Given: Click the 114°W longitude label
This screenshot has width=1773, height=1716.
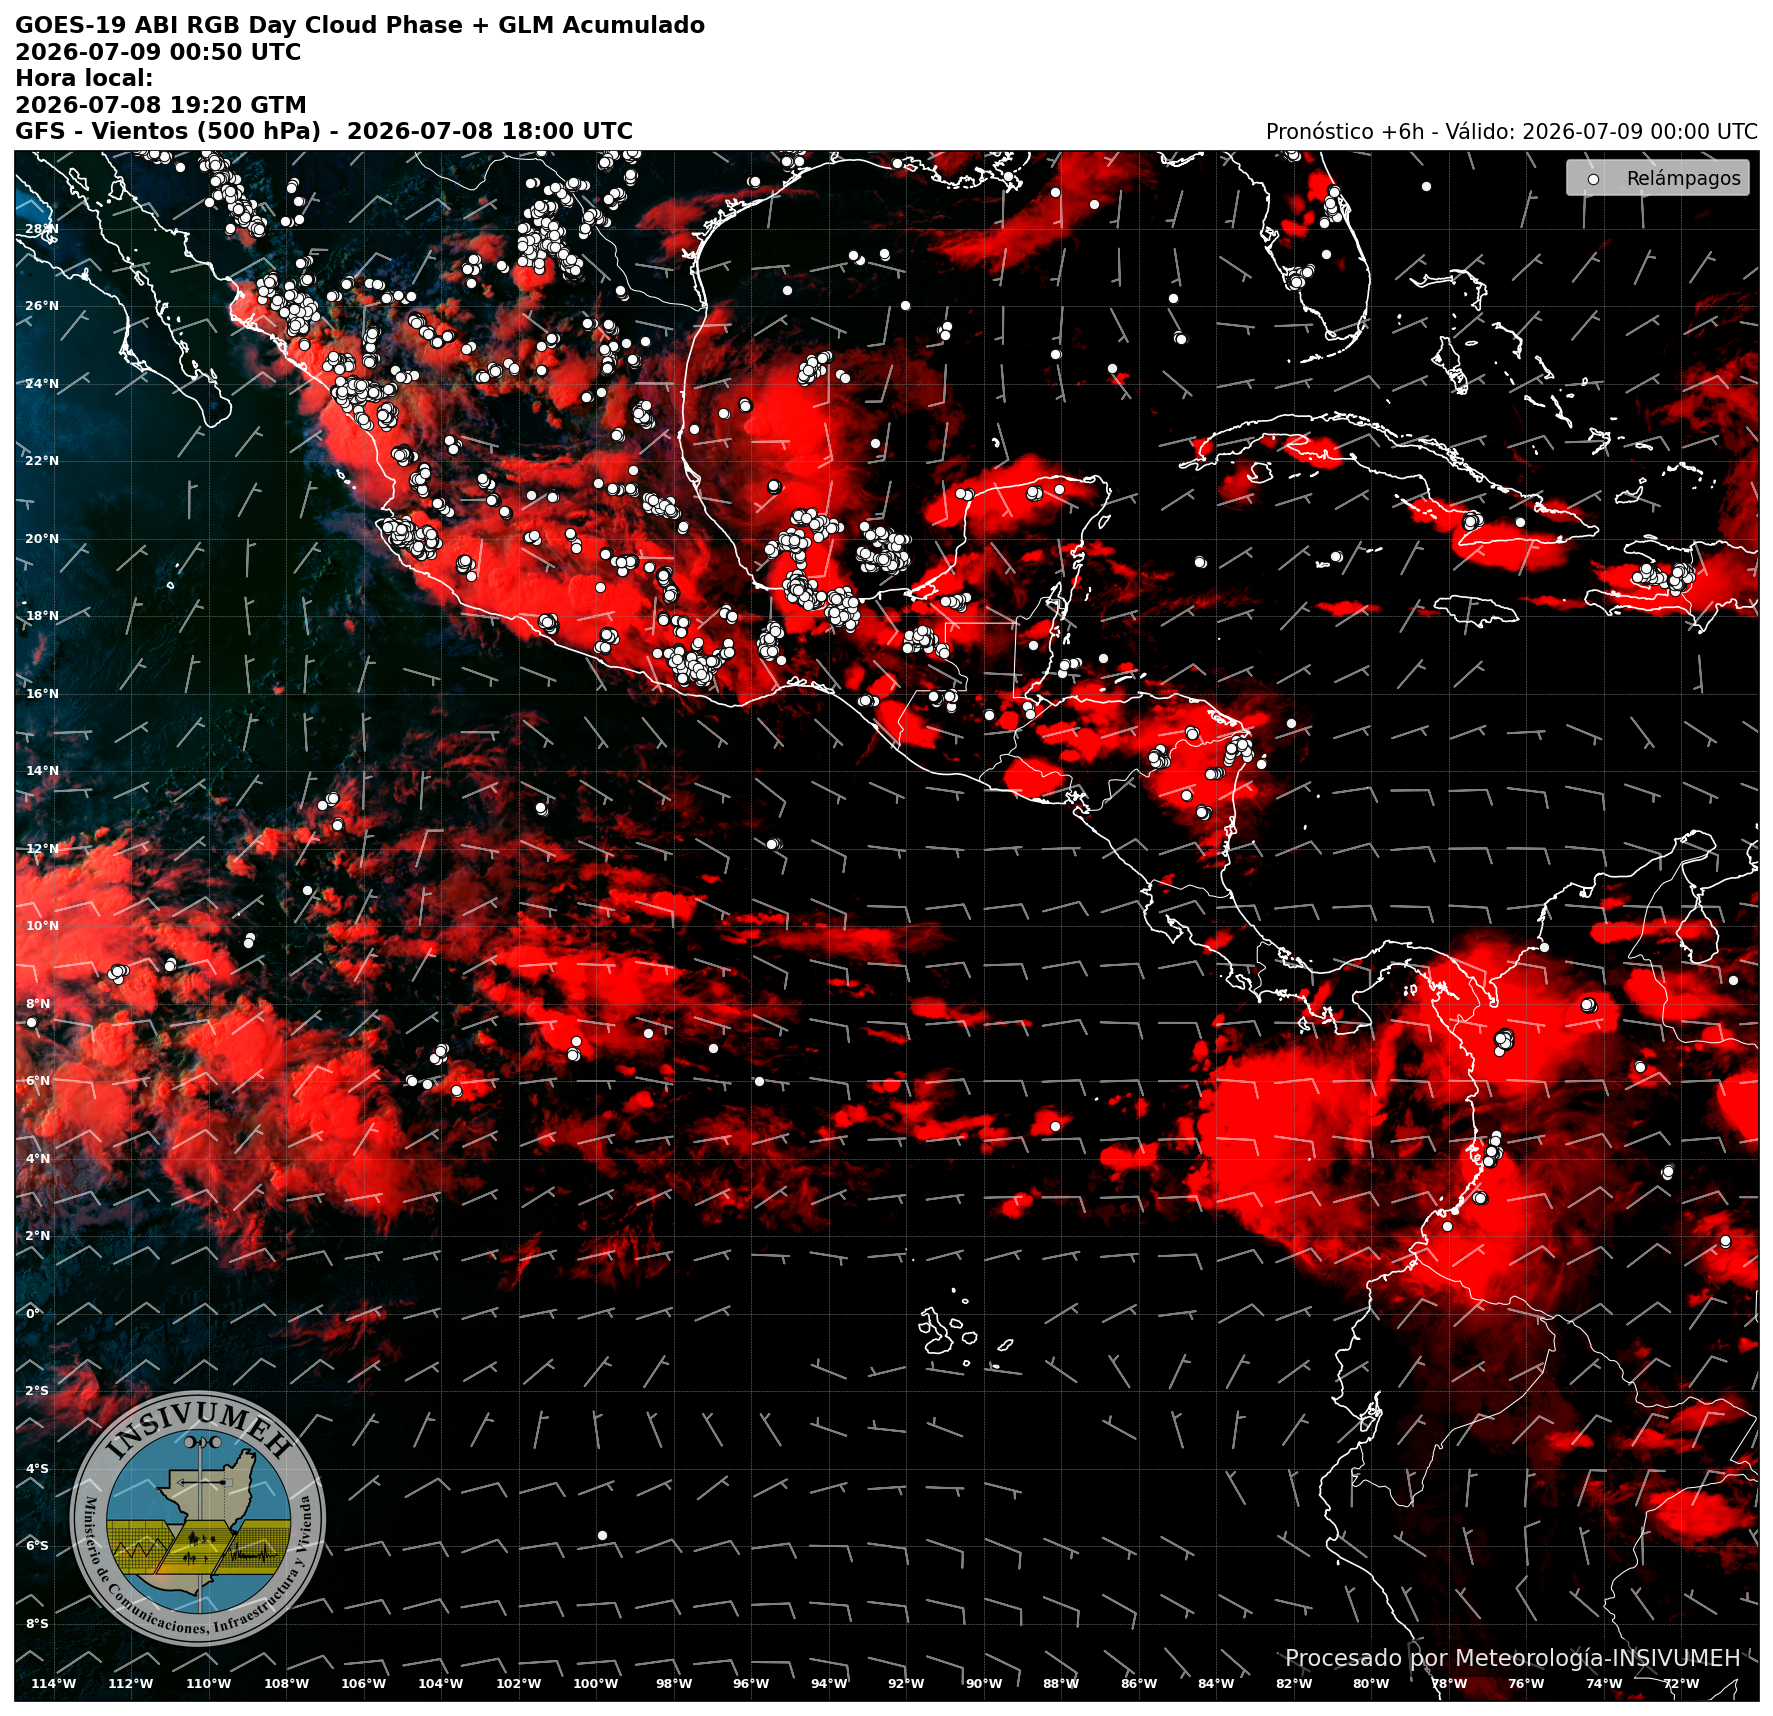Looking at the screenshot, I should click(53, 1683).
